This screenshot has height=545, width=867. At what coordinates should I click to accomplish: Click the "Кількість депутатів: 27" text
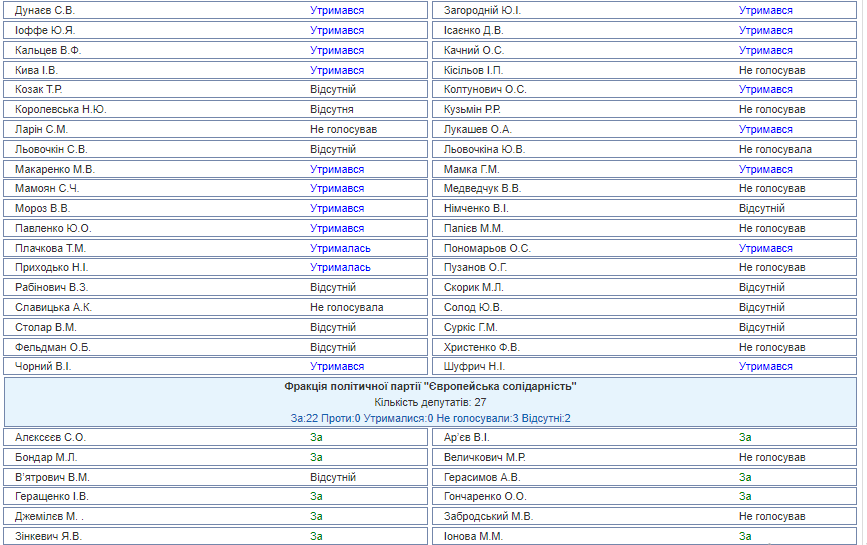coord(431,402)
